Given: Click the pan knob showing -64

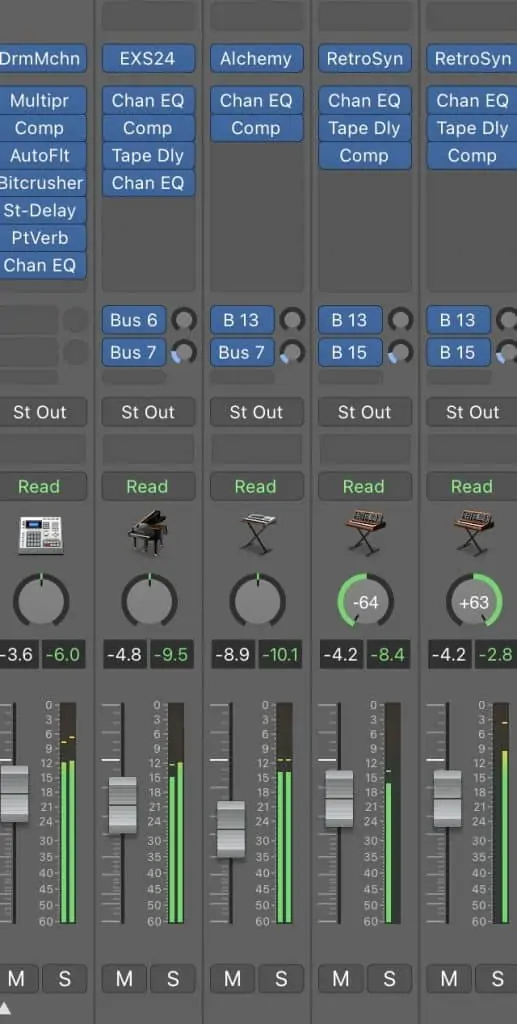Looking at the screenshot, I should [x=366, y=601].
